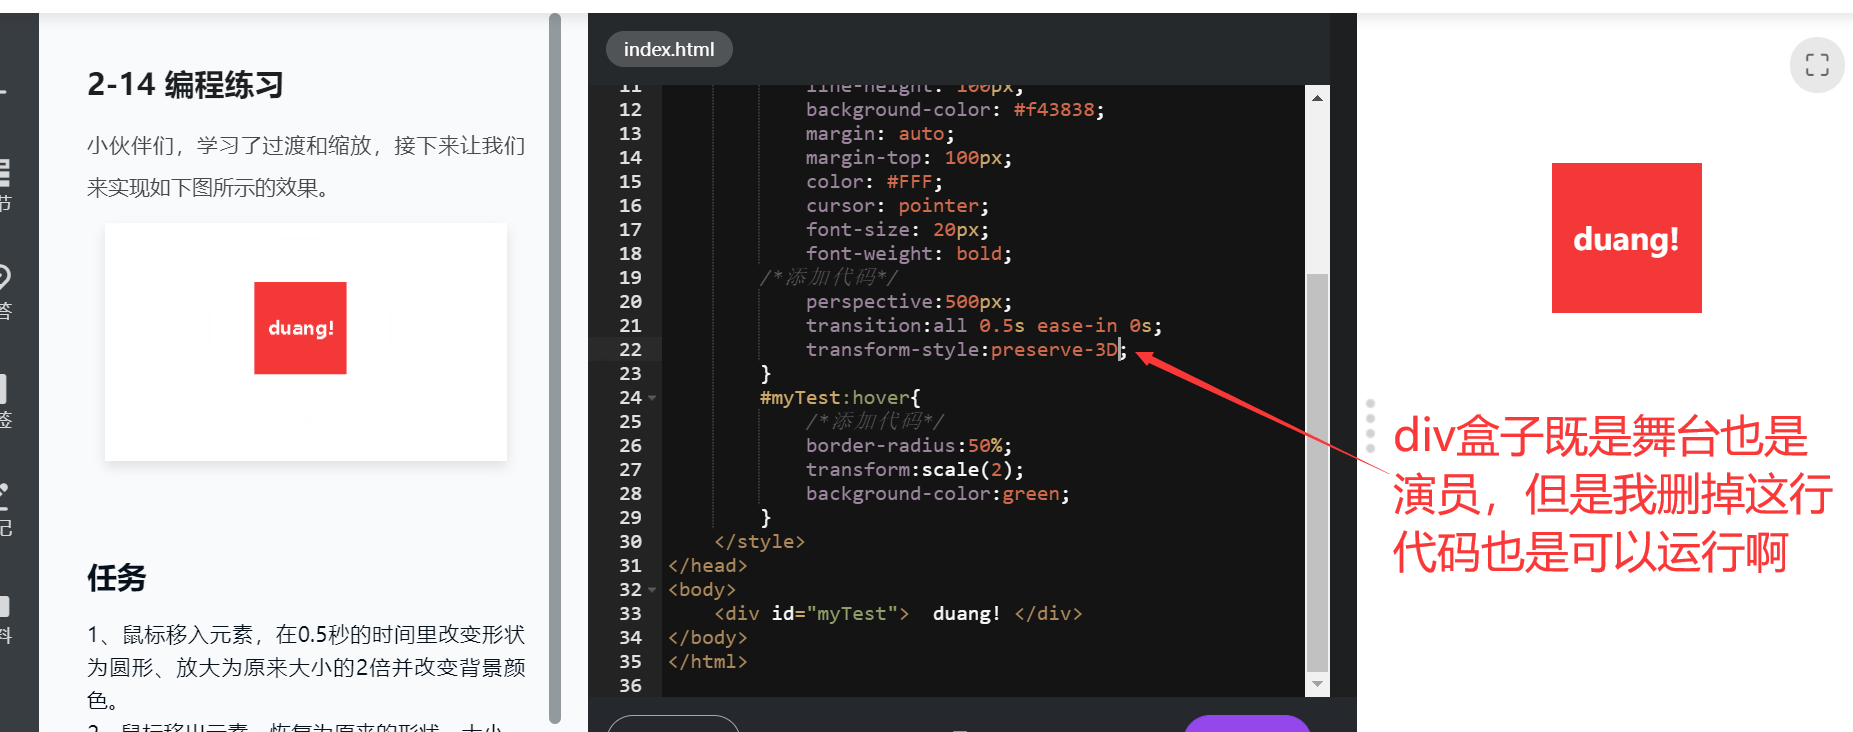Click task text '鼠标移入元素，在0.5秒的时间里改变形状'
This screenshot has width=1853, height=732.
[x=324, y=635]
